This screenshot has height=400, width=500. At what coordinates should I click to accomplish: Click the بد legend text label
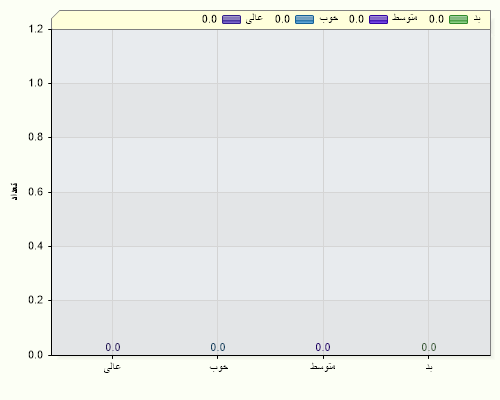coord(477,19)
